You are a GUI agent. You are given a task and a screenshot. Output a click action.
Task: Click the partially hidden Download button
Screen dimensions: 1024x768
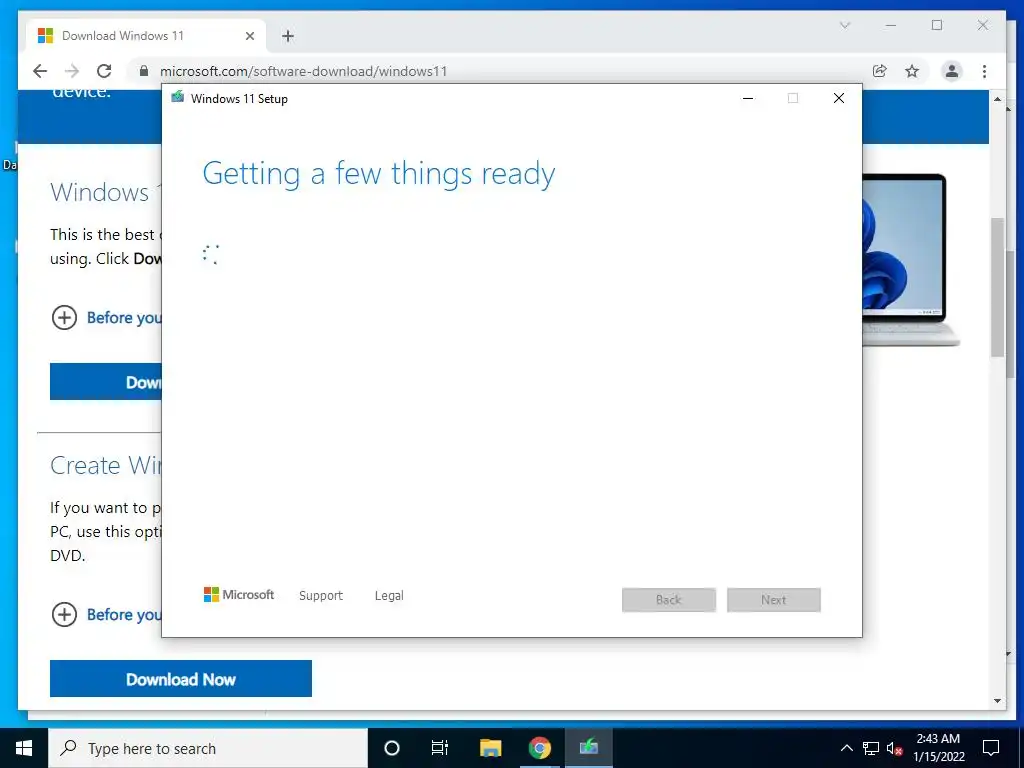(x=106, y=381)
